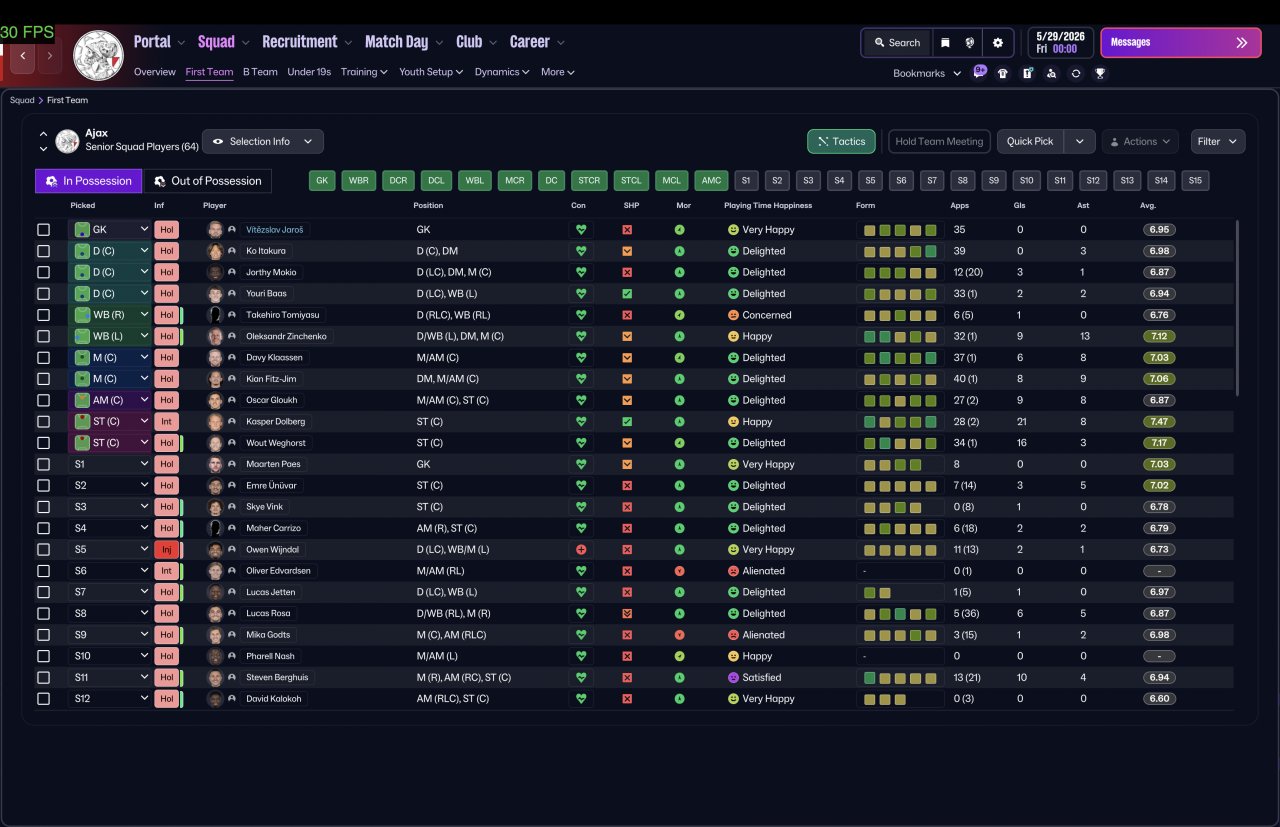Screen dimensions: 1280x827
Task: Click the report card icon in bookmarks bar
Action: click(x=1027, y=73)
